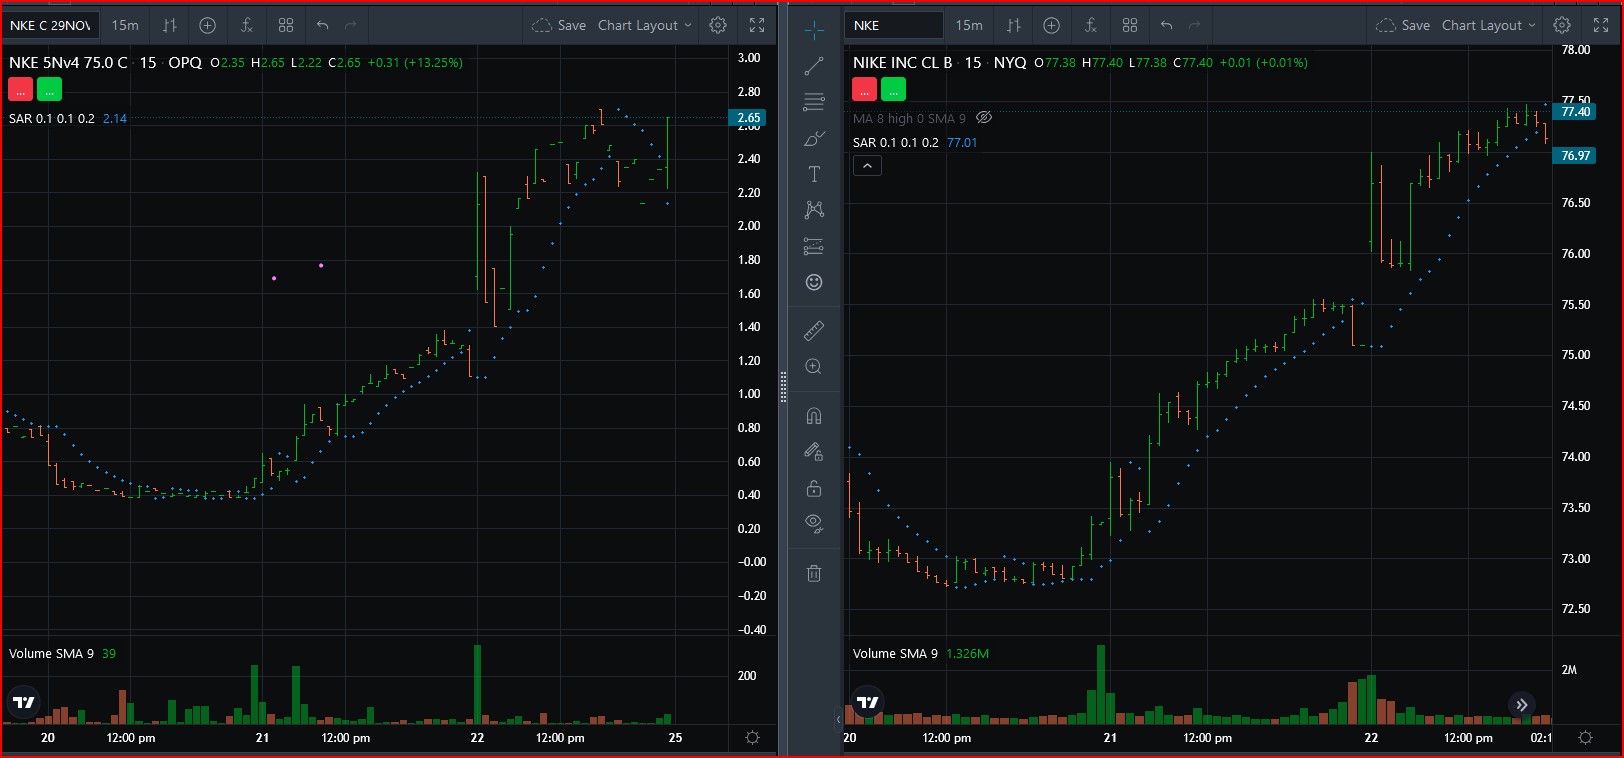Select the MA 8 high 0 SMA 9 indicator label
The image size is (1624, 758).
coord(909,118)
